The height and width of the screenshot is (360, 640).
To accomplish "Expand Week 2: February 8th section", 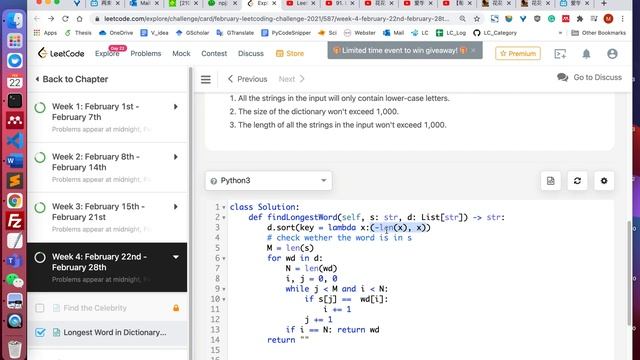I will (176, 157).
